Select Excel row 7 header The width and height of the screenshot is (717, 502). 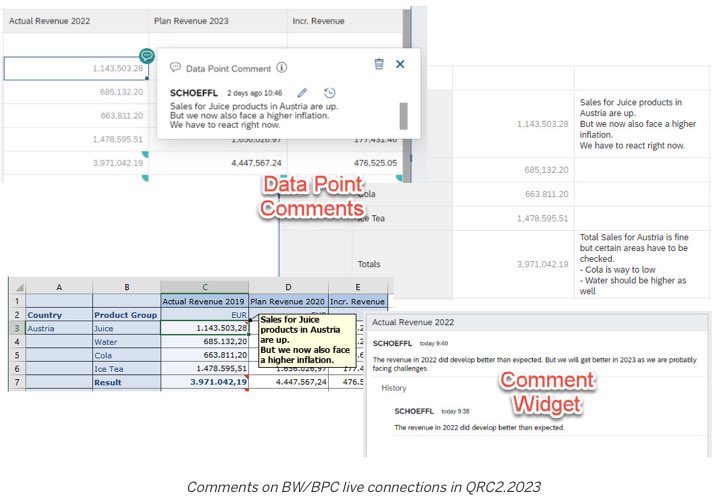click(x=17, y=382)
